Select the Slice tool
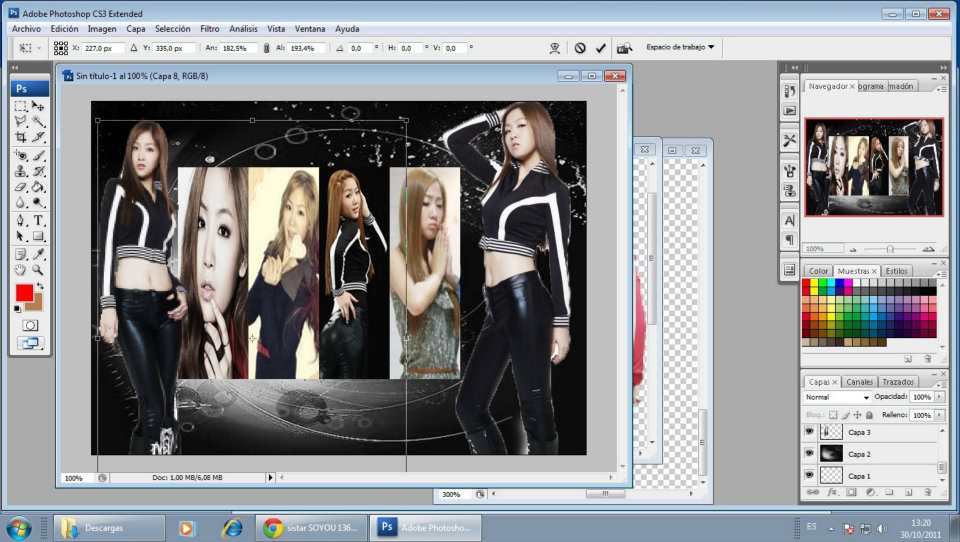 click(38, 137)
